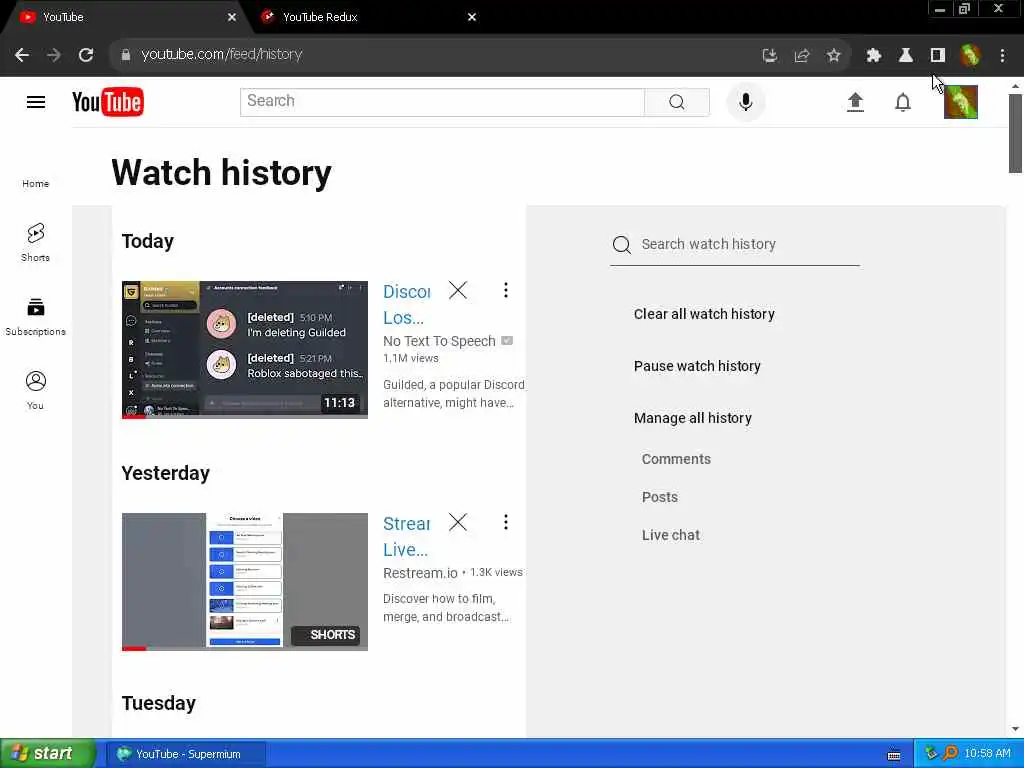Click Pause watch history
This screenshot has width=1024, height=768.
[x=697, y=366]
